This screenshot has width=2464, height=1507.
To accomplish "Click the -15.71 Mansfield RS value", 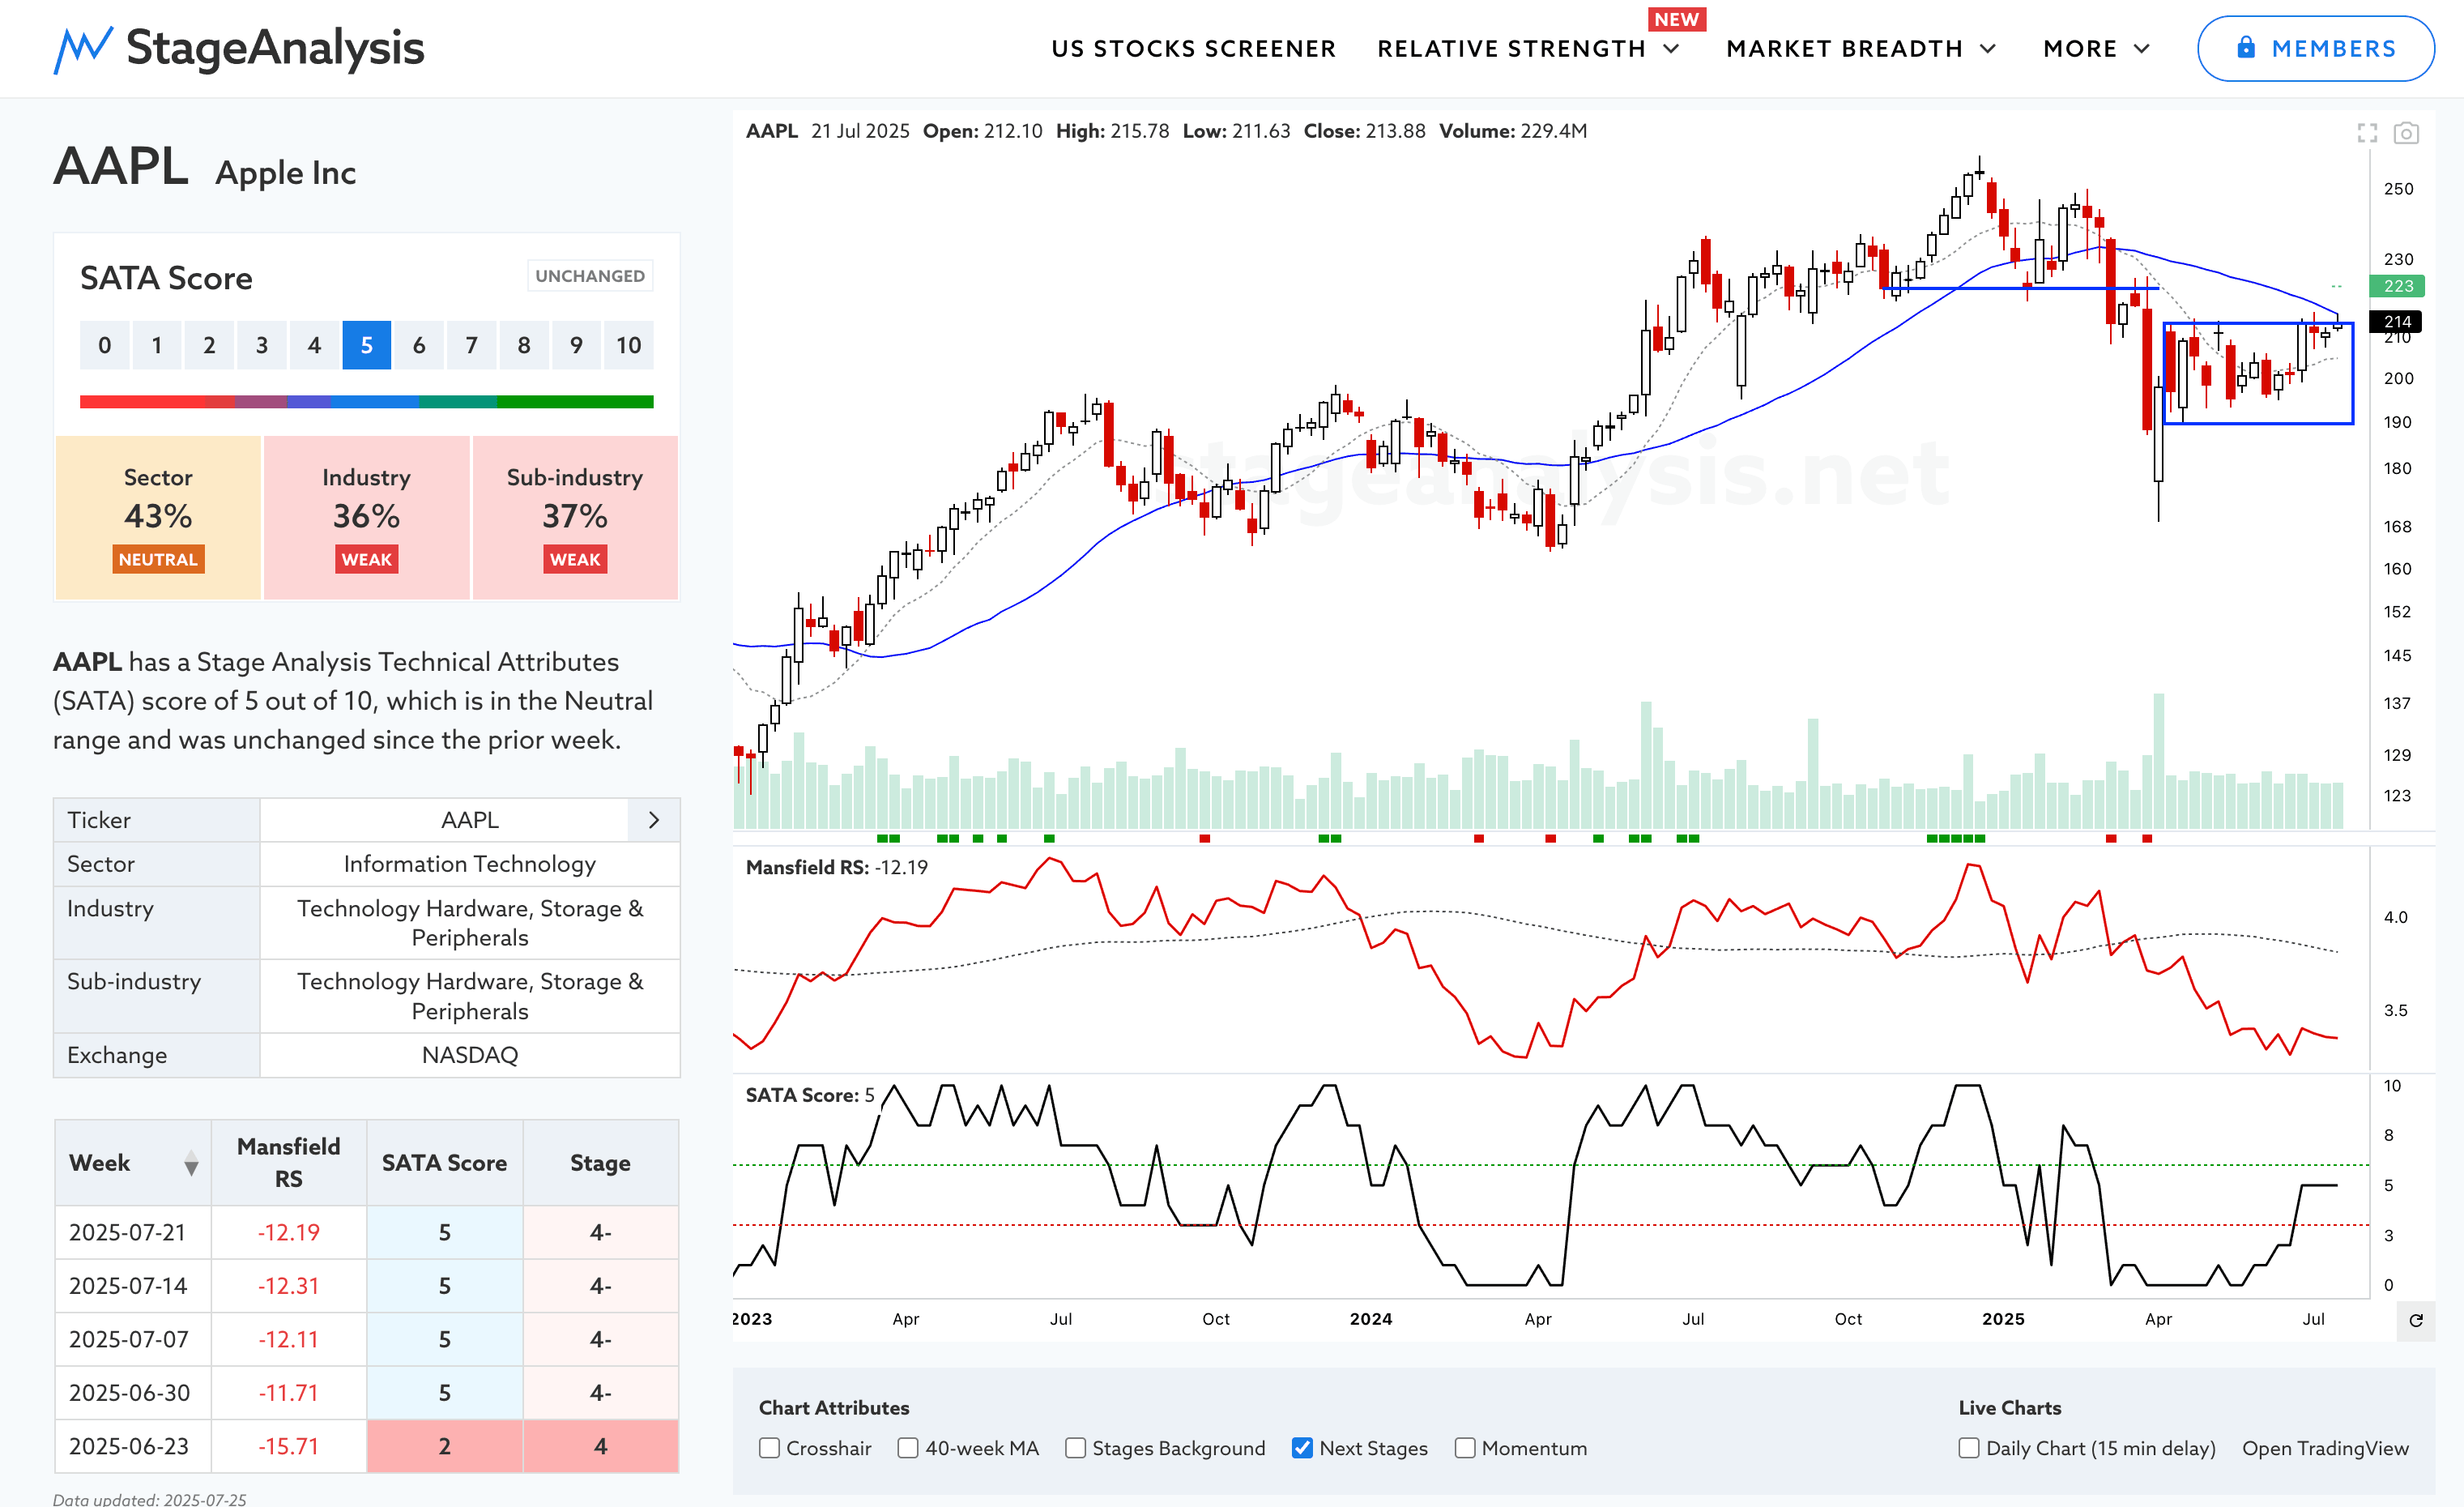I will tap(288, 1446).
